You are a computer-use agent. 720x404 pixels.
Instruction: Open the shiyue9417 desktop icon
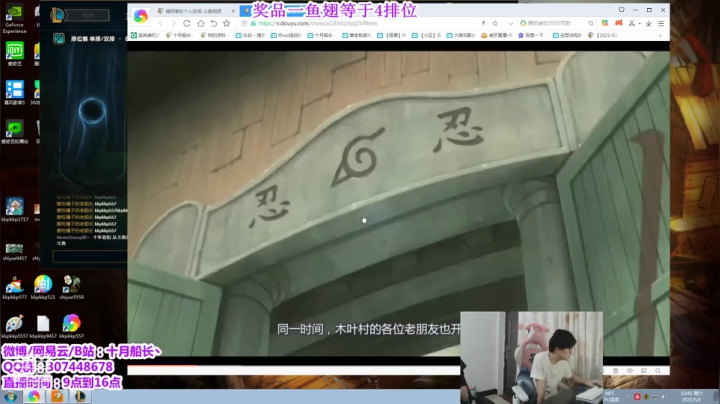pos(15,252)
